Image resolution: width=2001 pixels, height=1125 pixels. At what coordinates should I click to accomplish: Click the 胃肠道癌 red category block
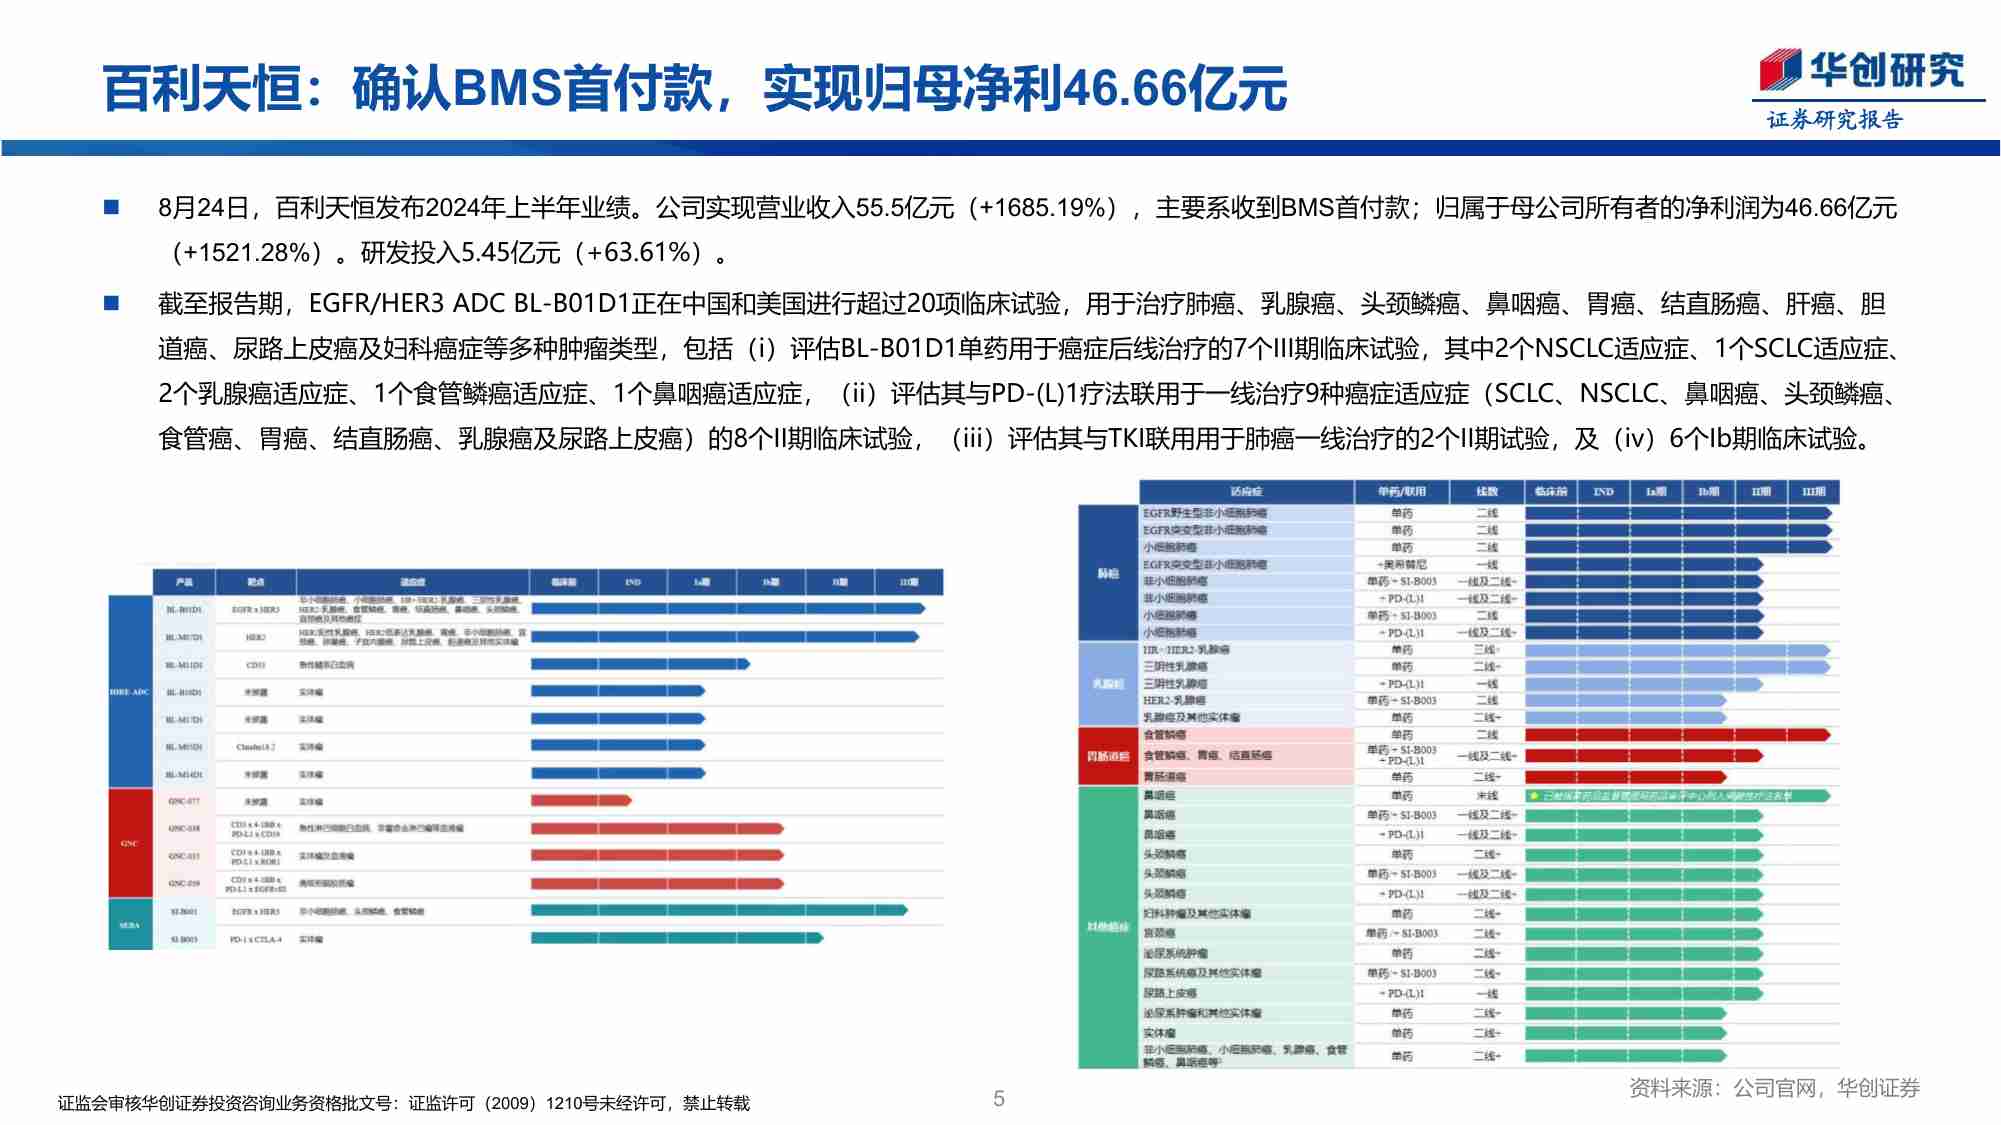pos(1108,756)
